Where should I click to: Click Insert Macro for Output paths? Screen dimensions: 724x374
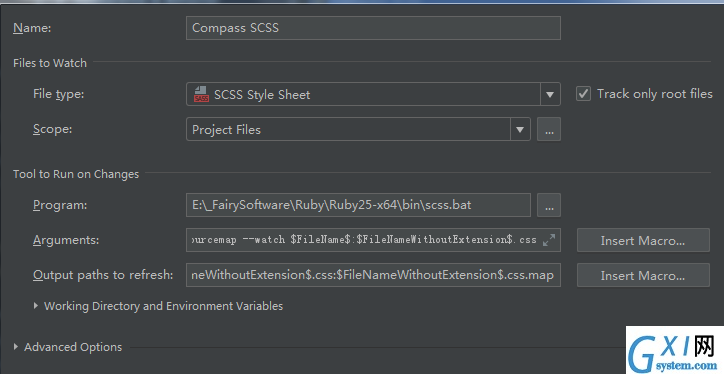pyautogui.click(x=643, y=275)
